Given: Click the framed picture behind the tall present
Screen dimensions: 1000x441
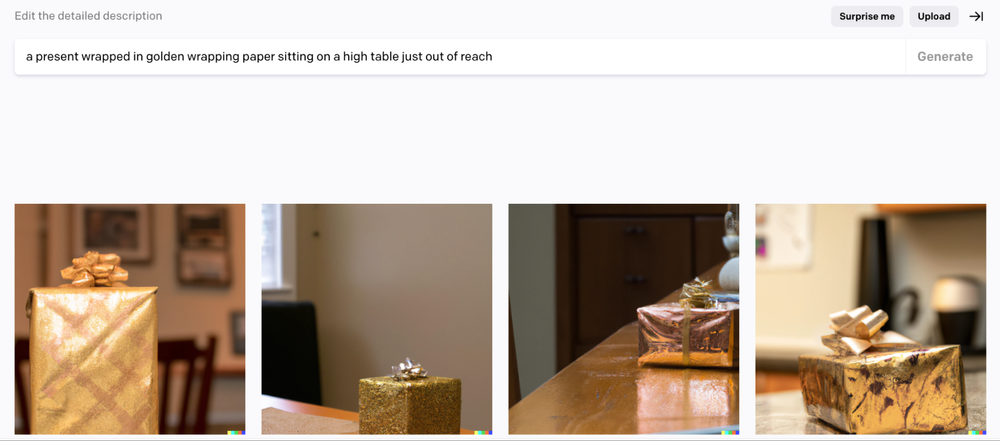Looking at the screenshot, I should coord(113,232).
